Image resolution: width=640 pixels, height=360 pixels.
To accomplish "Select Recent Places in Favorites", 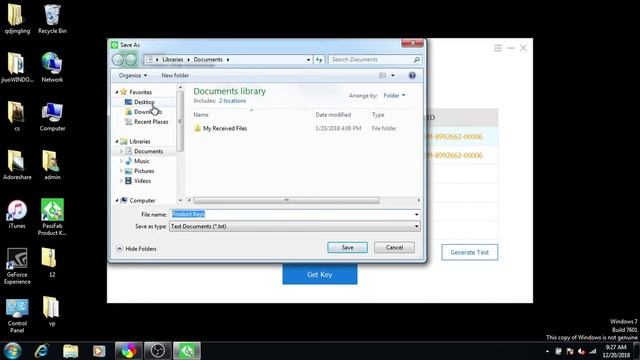I will pos(151,122).
